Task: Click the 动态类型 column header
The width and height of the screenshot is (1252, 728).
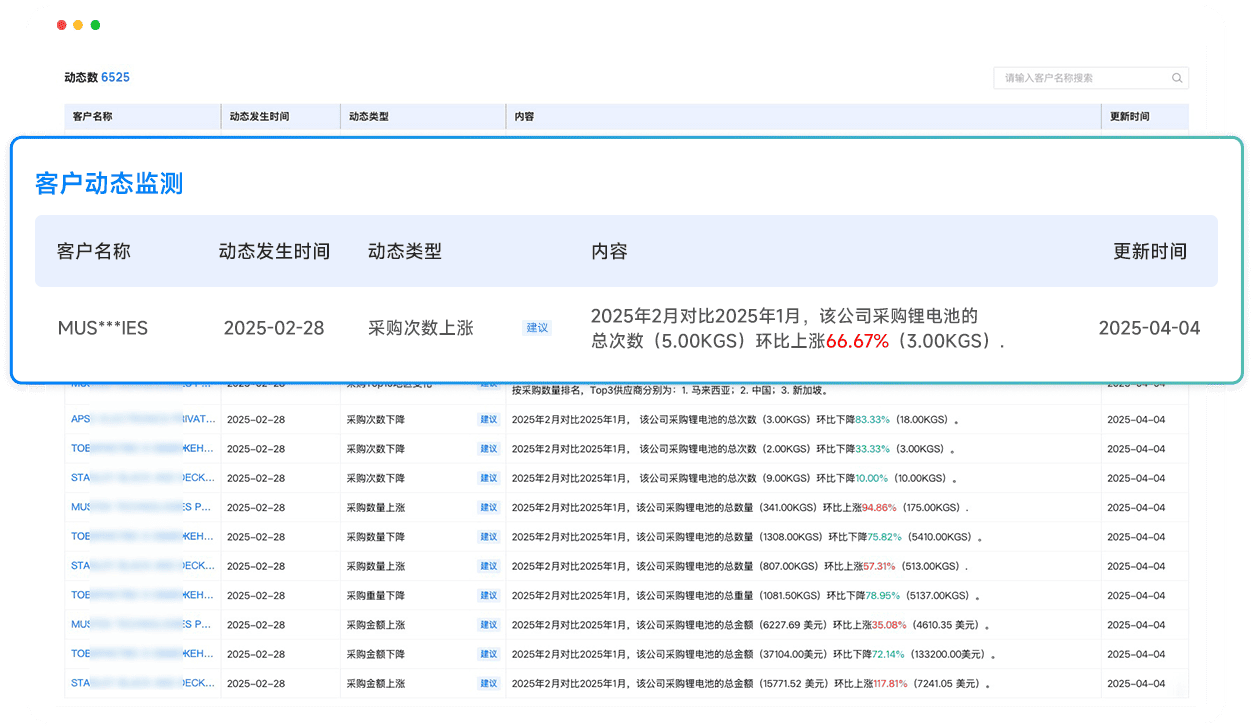Action: (369, 117)
